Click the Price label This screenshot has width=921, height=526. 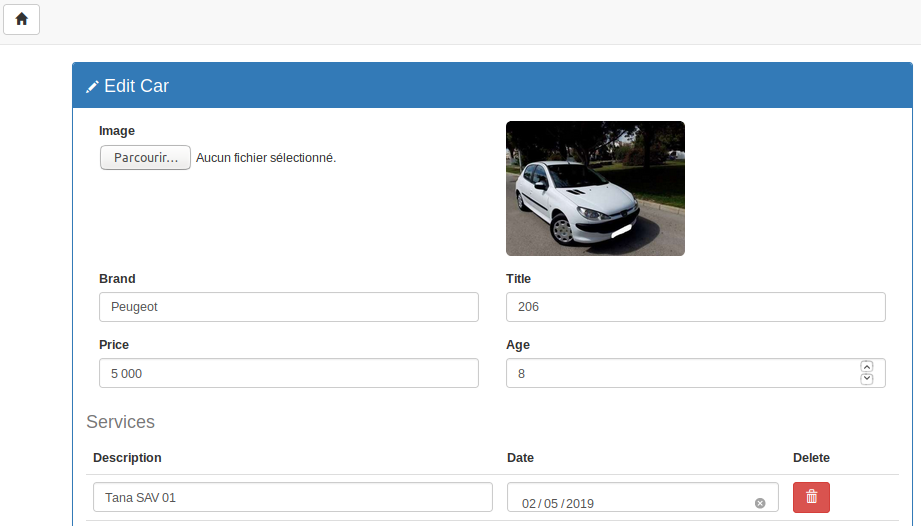tap(114, 345)
